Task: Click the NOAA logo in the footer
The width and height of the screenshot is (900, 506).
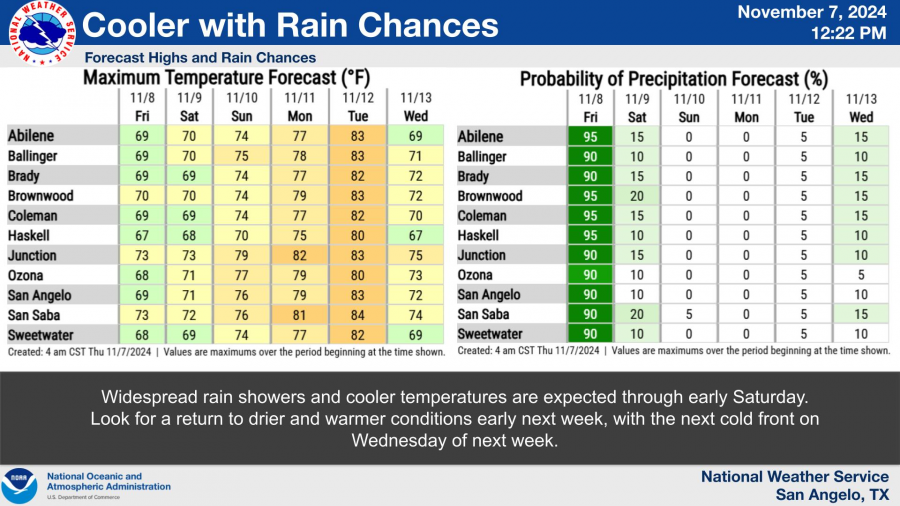Action: 19,486
